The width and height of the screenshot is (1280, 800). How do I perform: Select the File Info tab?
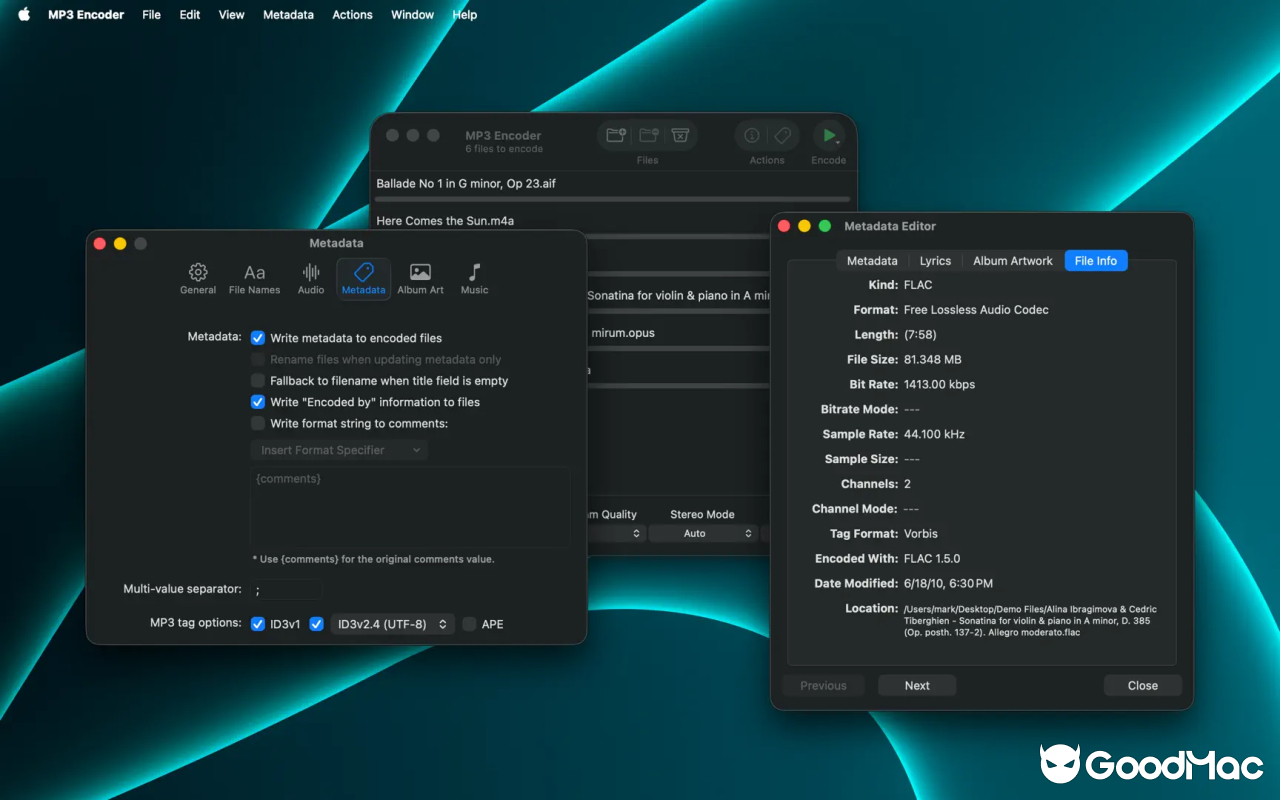(1096, 261)
